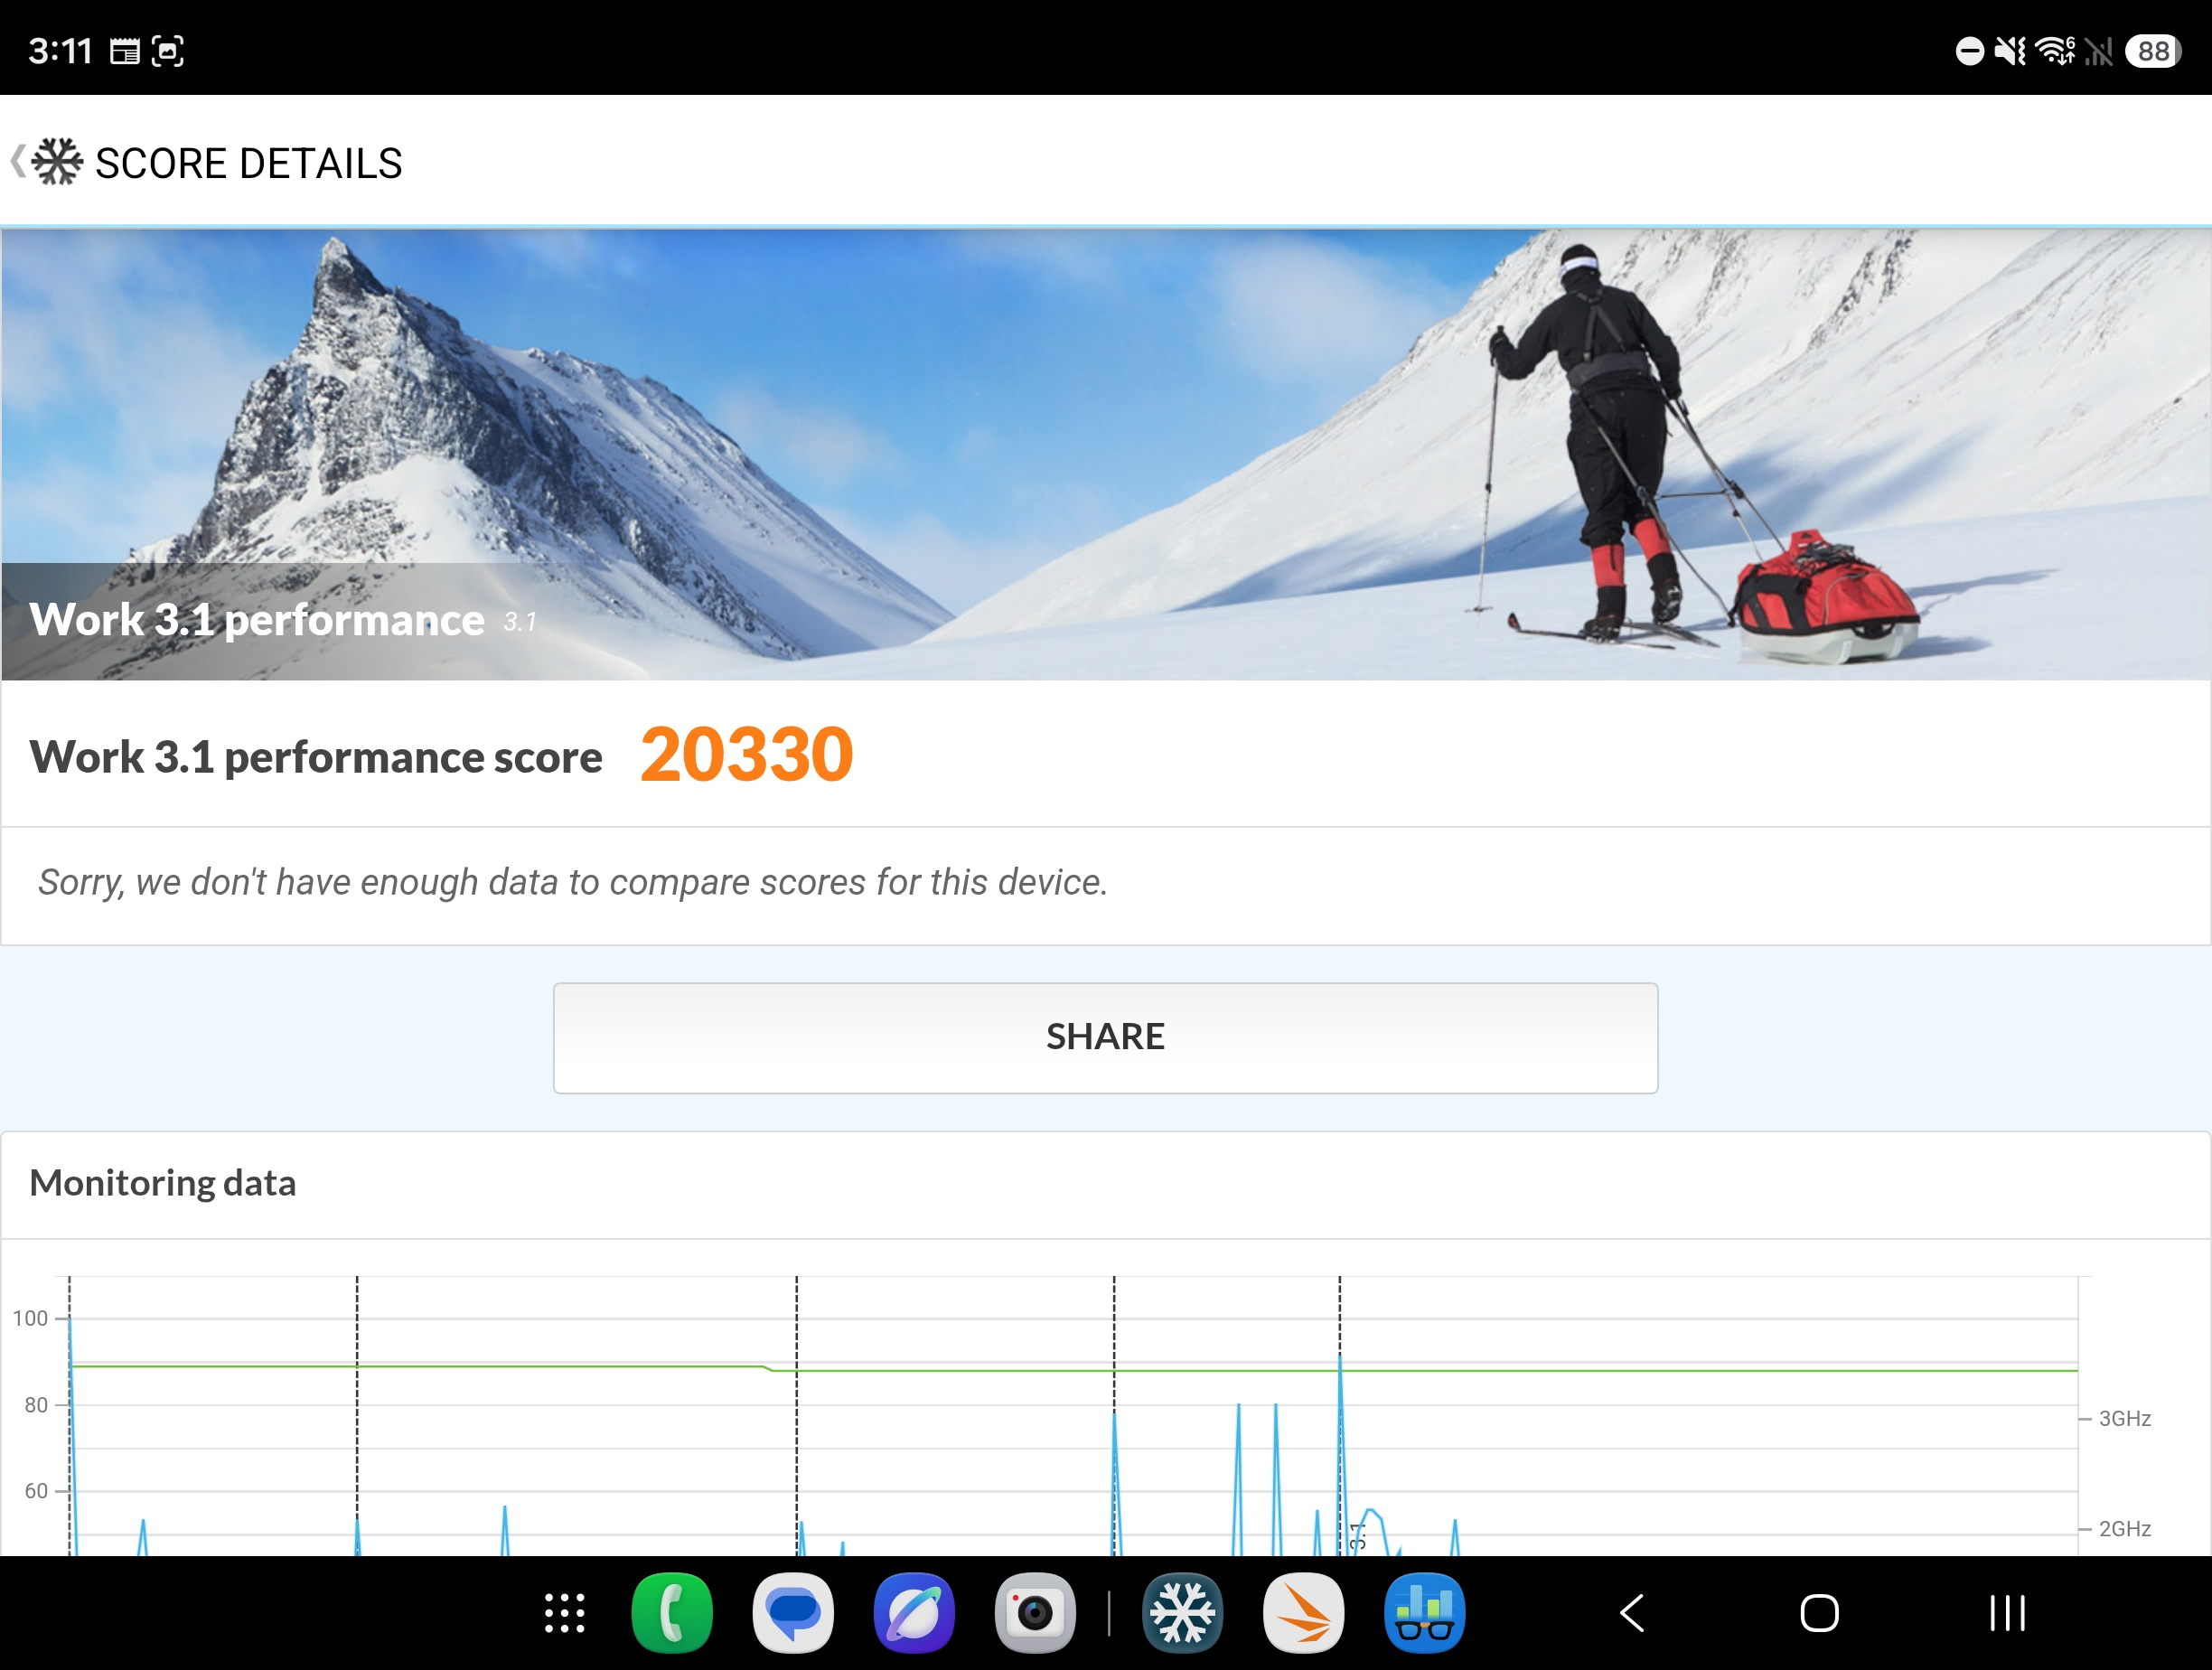Tap the calendar notification icon

pos(125,51)
